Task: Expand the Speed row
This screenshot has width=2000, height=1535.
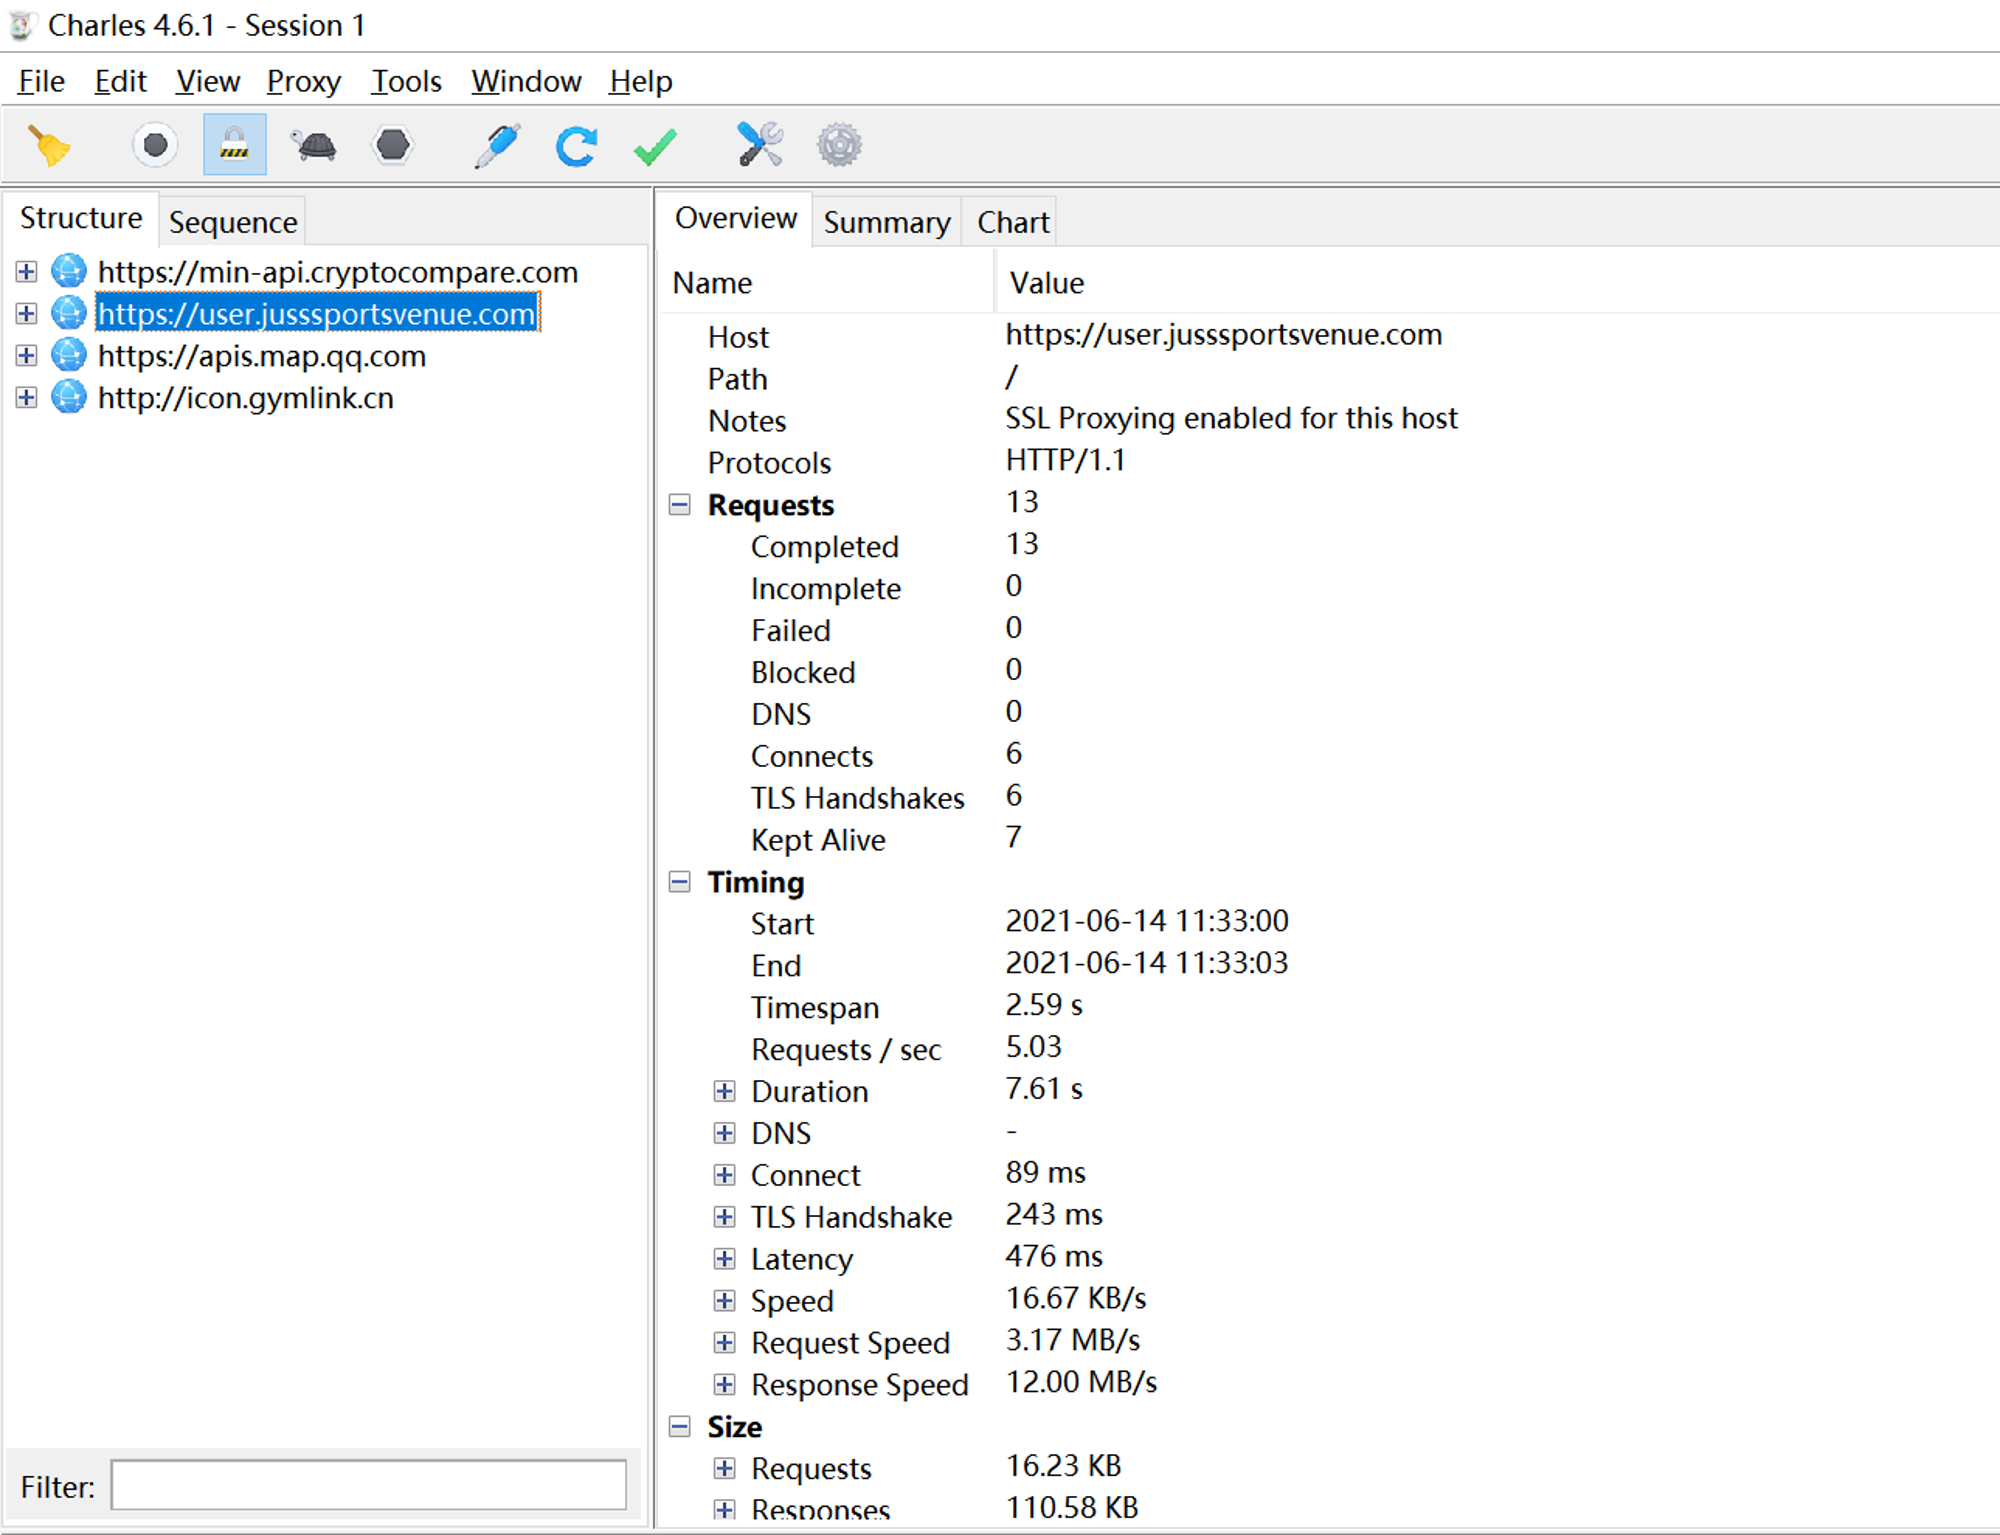Action: click(x=725, y=1301)
